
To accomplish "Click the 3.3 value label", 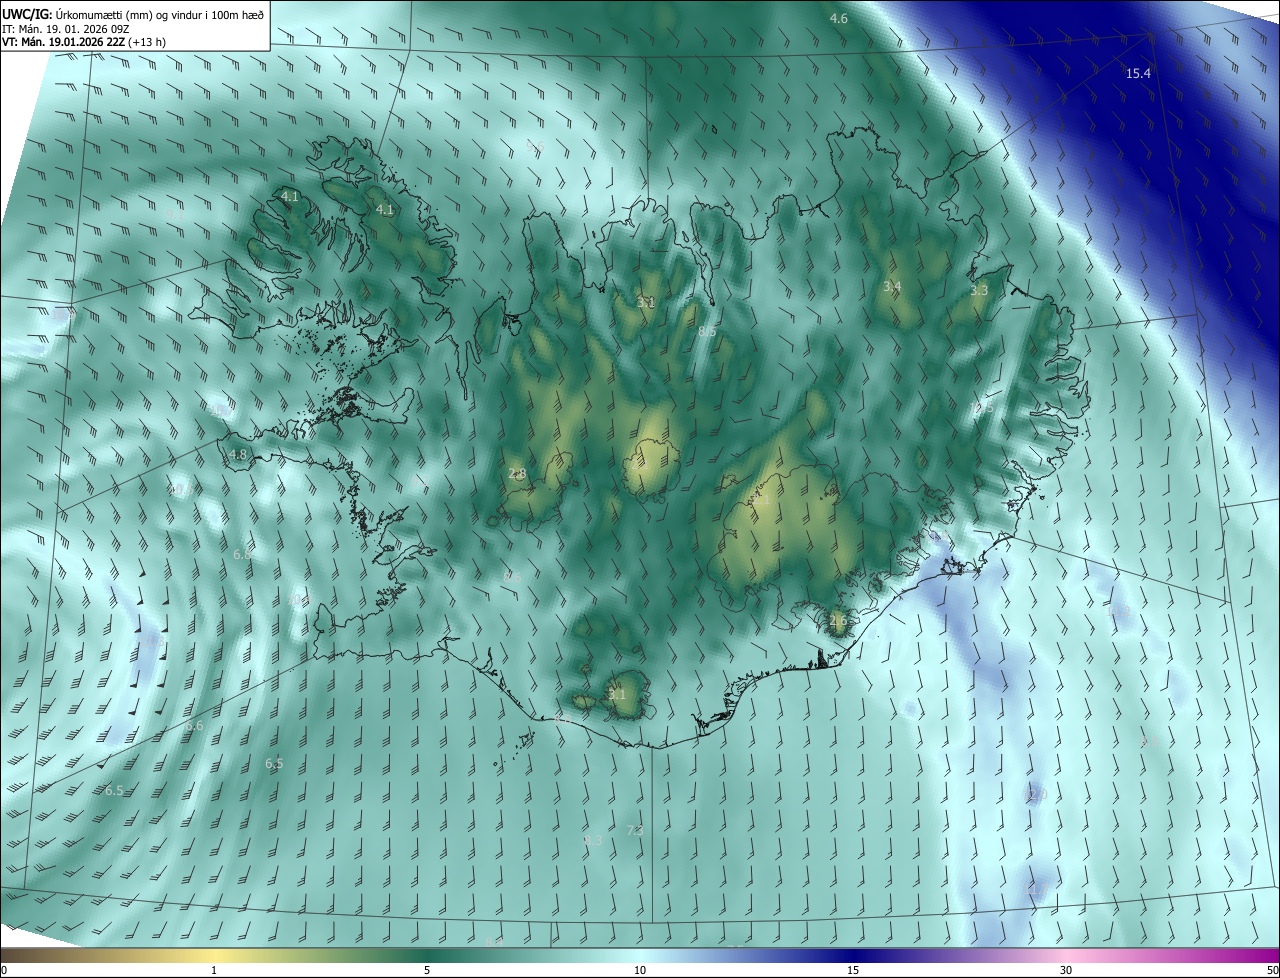I will tap(979, 290).
